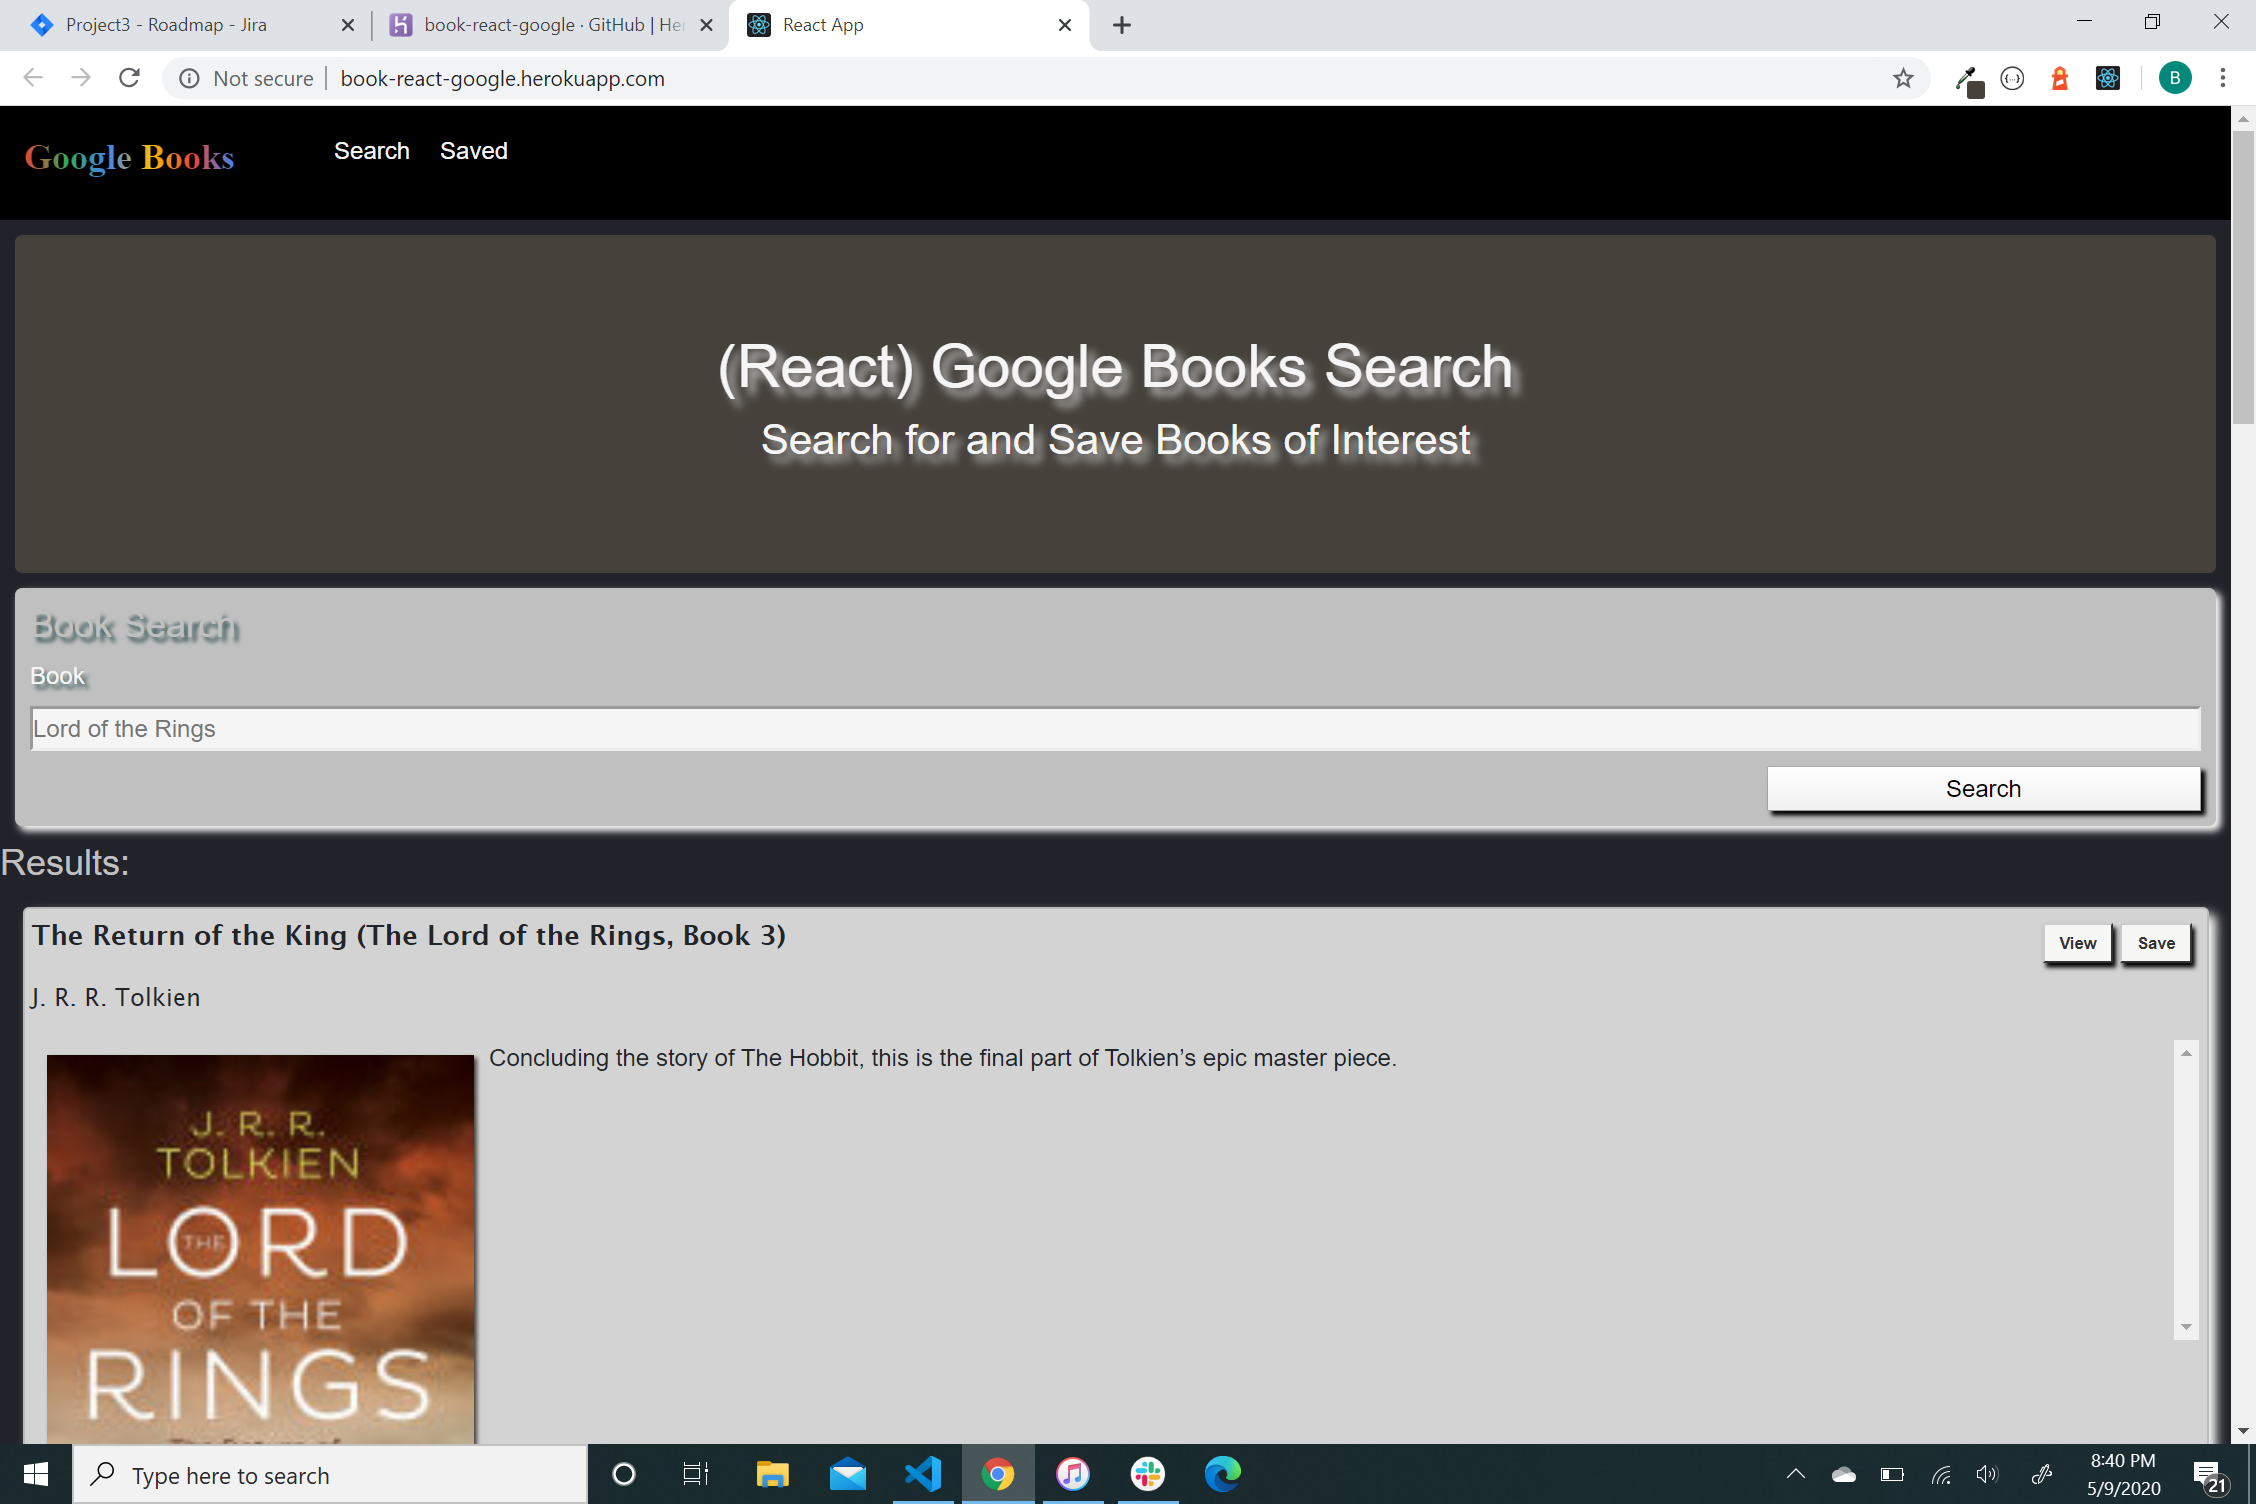This screenshot has width=2256, height=1504.
Task: Click Chrome icon in taskbar
Action: tap(998, 1474)
